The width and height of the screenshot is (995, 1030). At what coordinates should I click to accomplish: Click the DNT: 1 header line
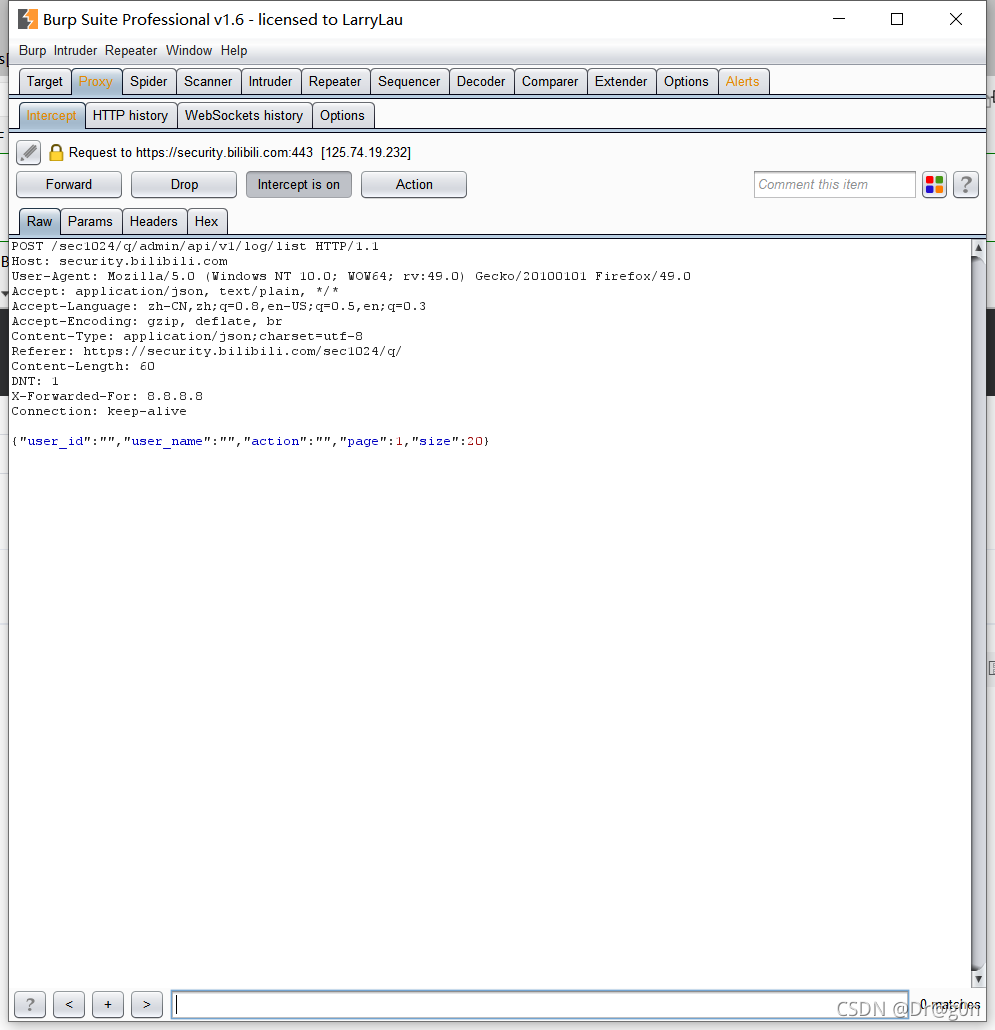click(x=35, y=381)
